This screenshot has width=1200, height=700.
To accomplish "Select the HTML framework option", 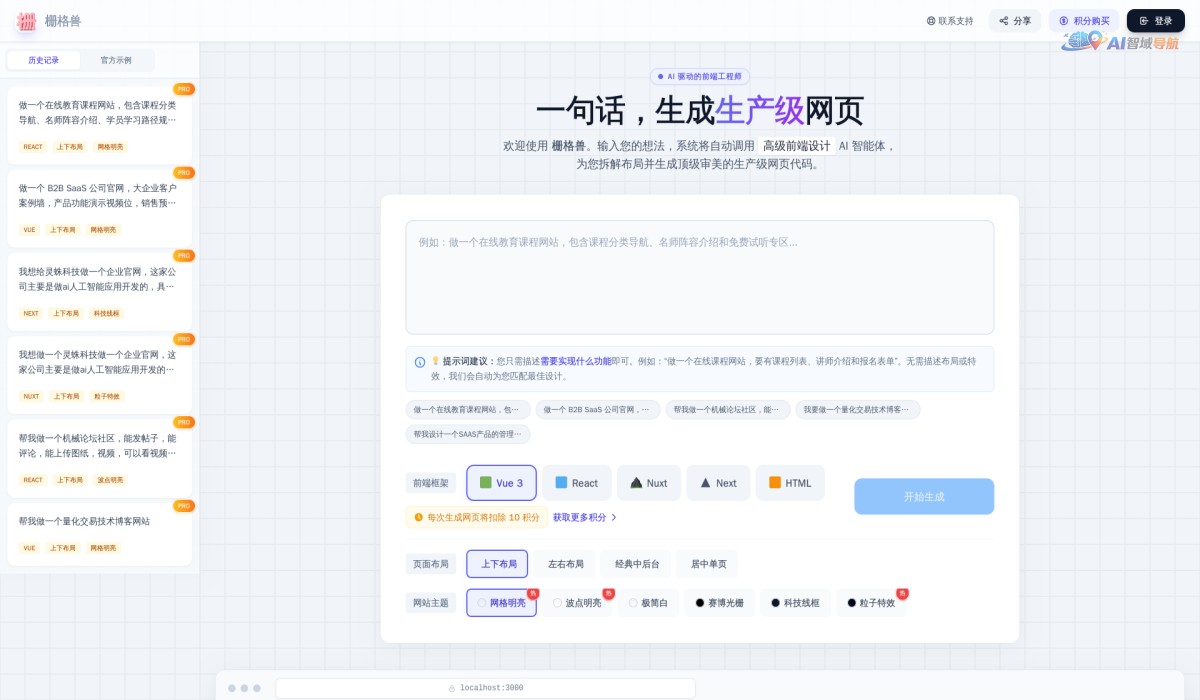I will (790, 483).
